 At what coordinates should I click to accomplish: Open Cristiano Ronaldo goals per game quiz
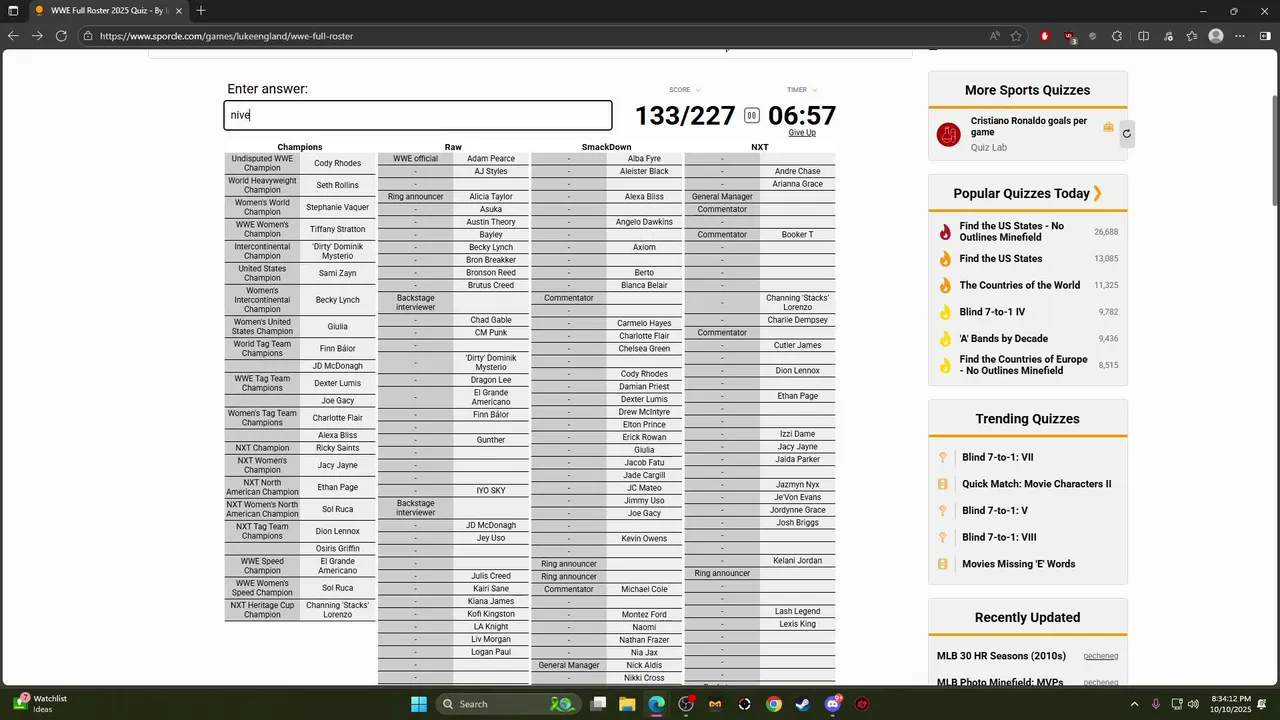point(1028,126)
